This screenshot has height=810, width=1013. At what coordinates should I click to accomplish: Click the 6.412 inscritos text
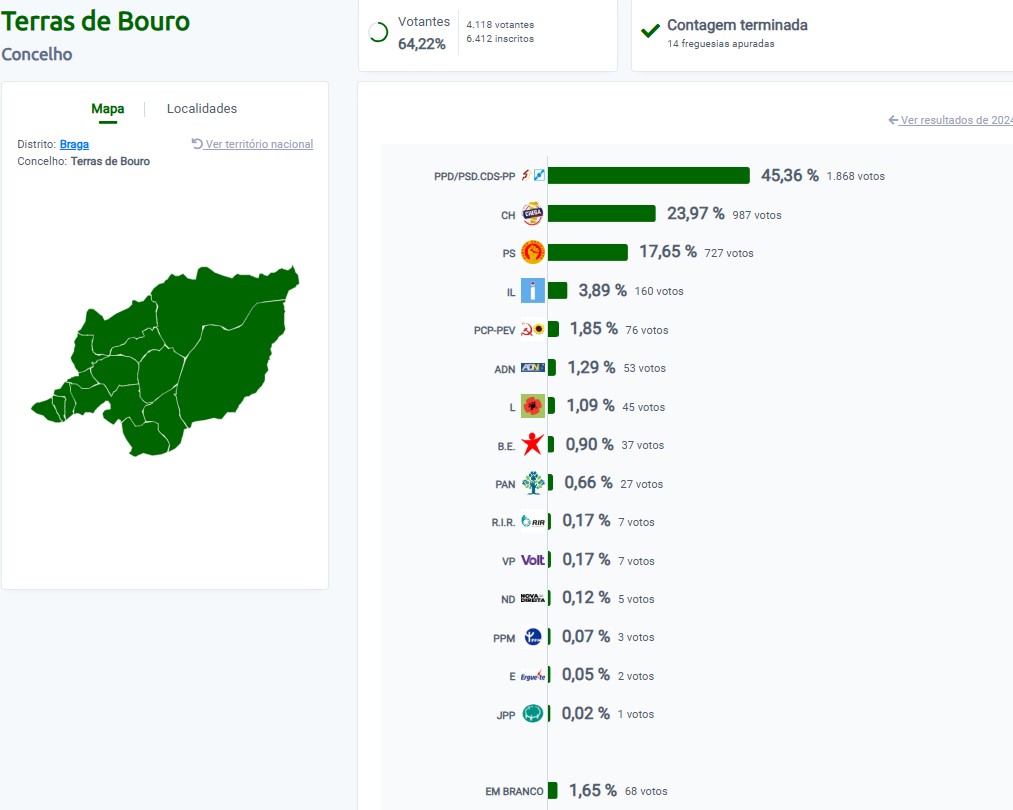tap(500, 39)
